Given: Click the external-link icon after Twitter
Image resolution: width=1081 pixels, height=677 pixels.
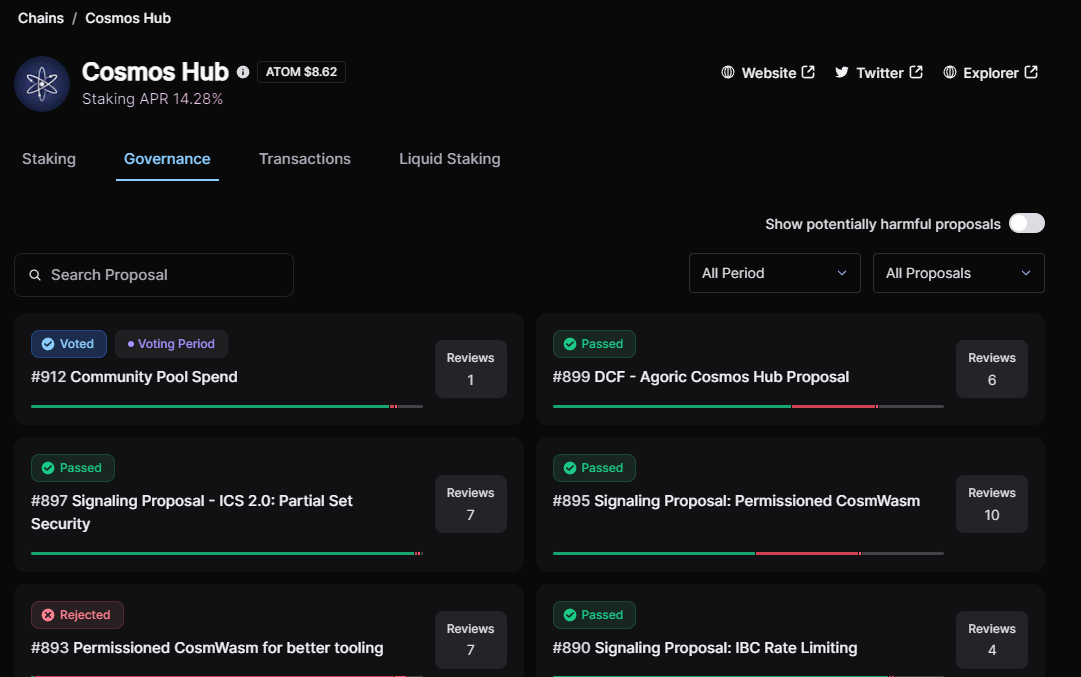Looking at the screenshot, I should coord(916,72).
